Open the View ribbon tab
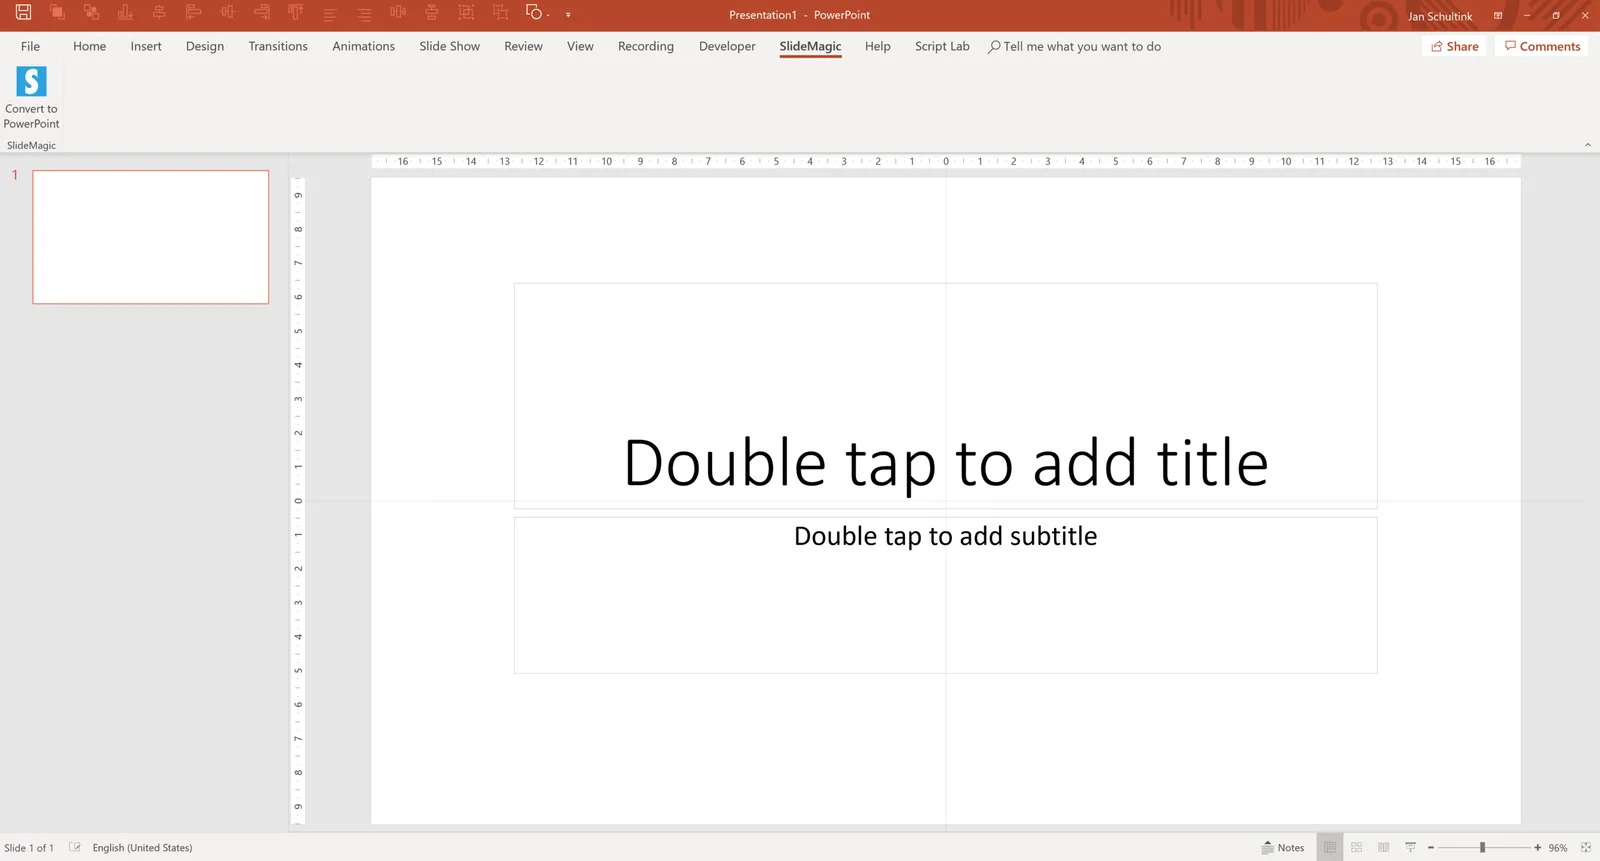Viewport: 1600px width, 861px height. pyautogui.click(x=580, y=46)
